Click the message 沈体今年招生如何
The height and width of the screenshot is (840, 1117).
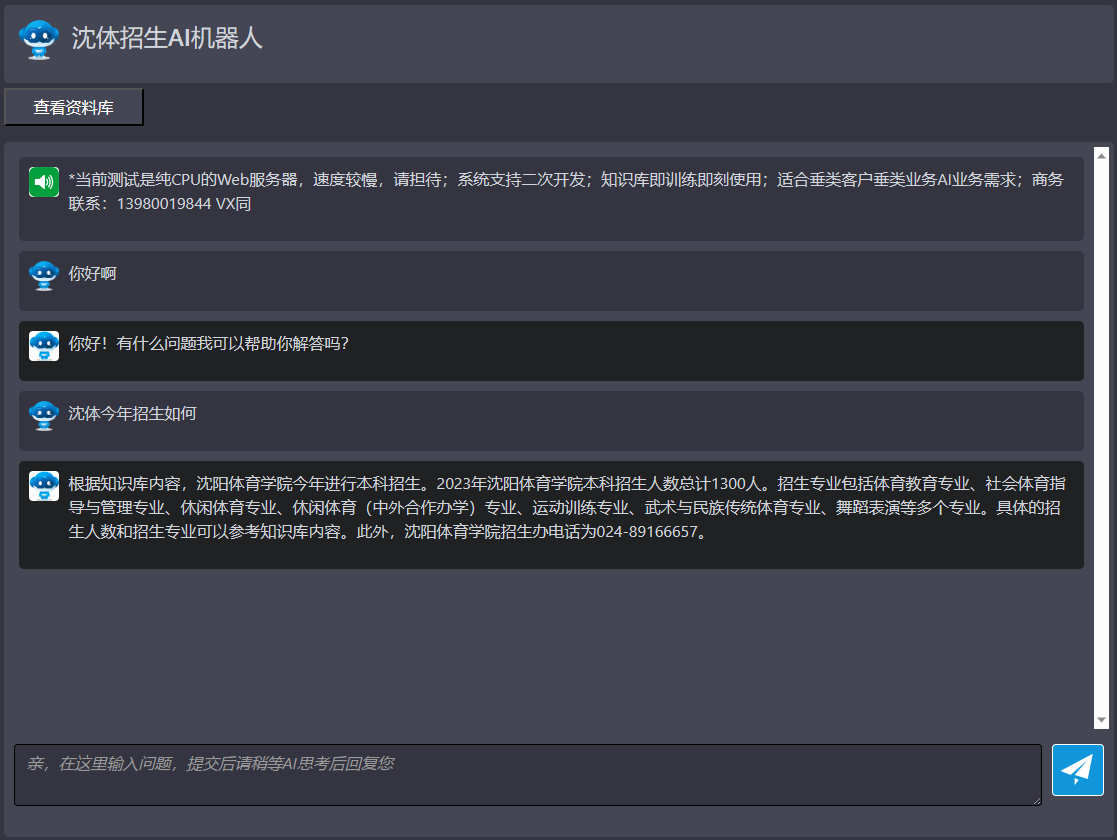pos(132,413)
